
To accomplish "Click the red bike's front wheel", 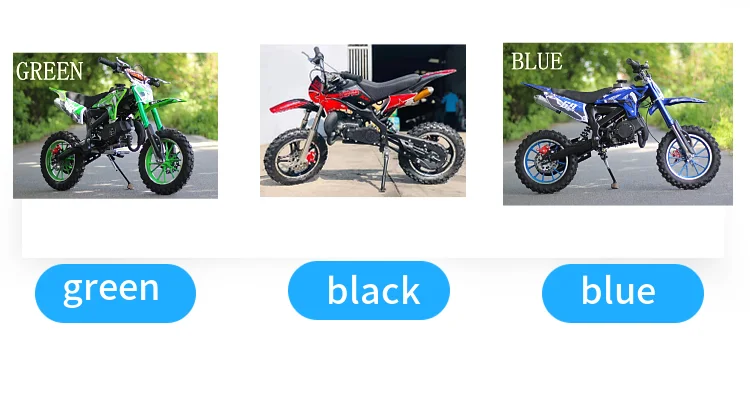I will 296,156.
